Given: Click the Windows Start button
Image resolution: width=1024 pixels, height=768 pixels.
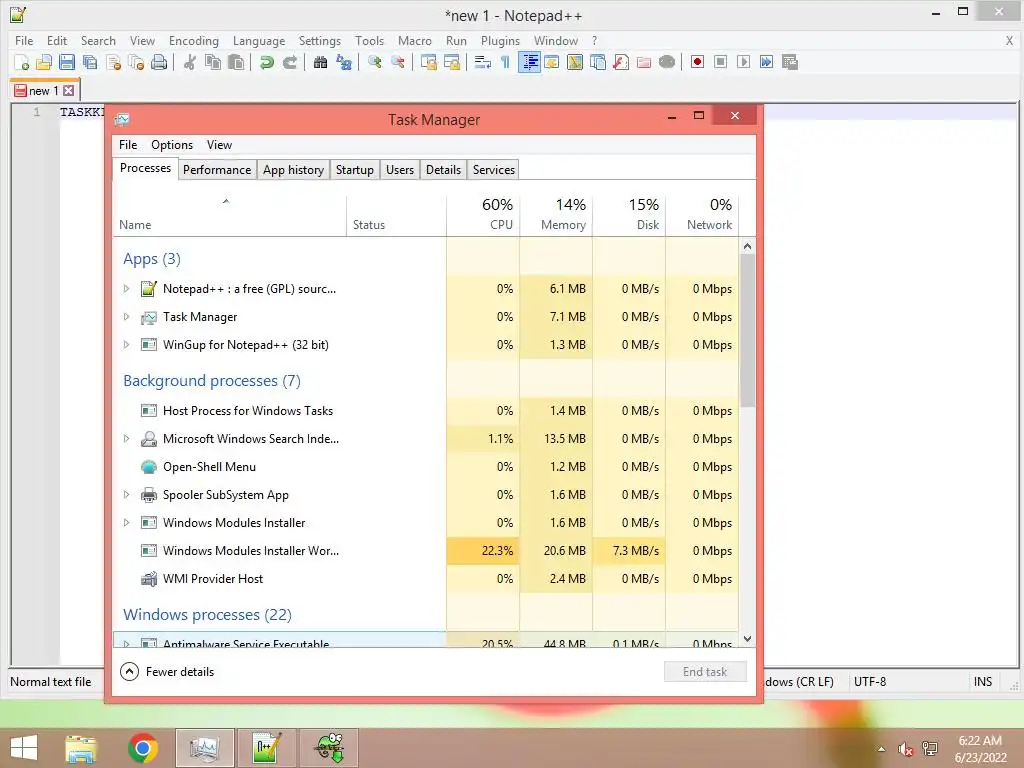Looking at the screenshot, I should click(24, 748).
